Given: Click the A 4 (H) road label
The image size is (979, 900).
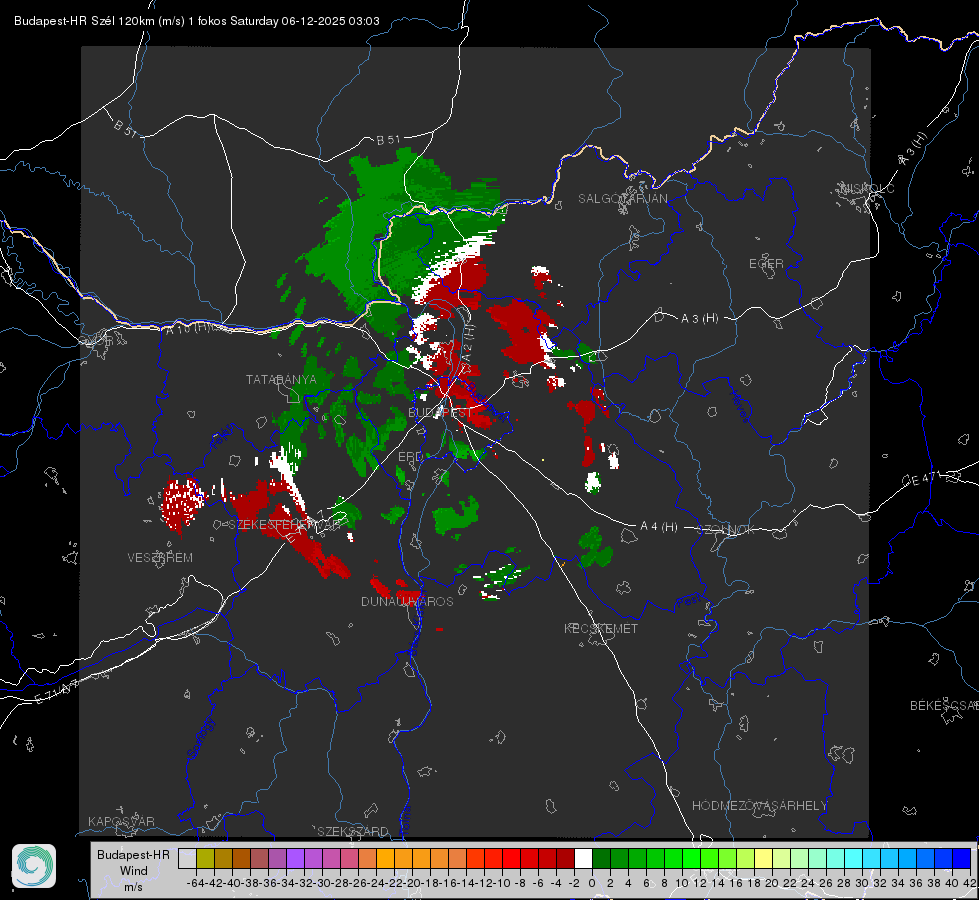Looking at the screenshot, I should point(659,527).
